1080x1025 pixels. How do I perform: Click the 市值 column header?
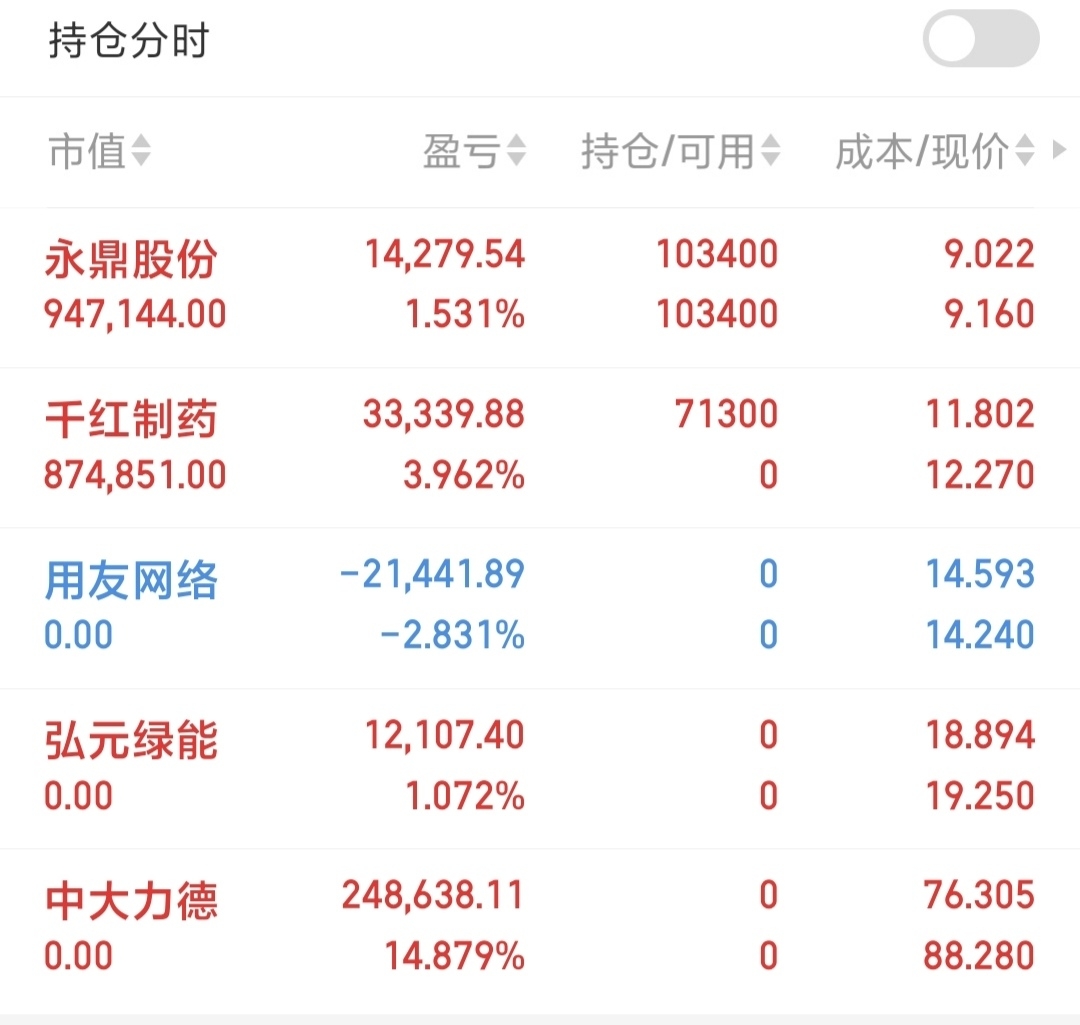coord(87,151)
